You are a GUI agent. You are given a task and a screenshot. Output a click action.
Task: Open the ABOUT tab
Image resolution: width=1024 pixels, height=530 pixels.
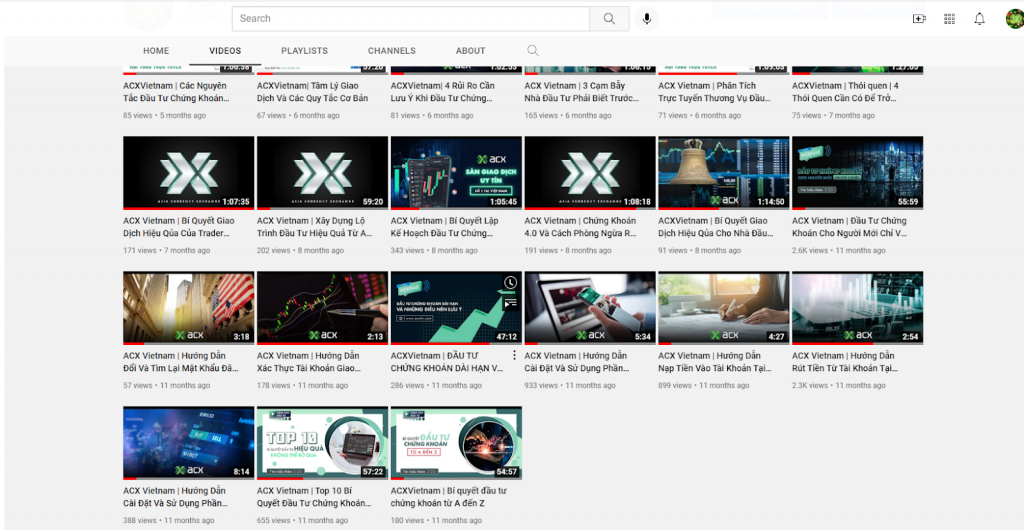point(470,50)
